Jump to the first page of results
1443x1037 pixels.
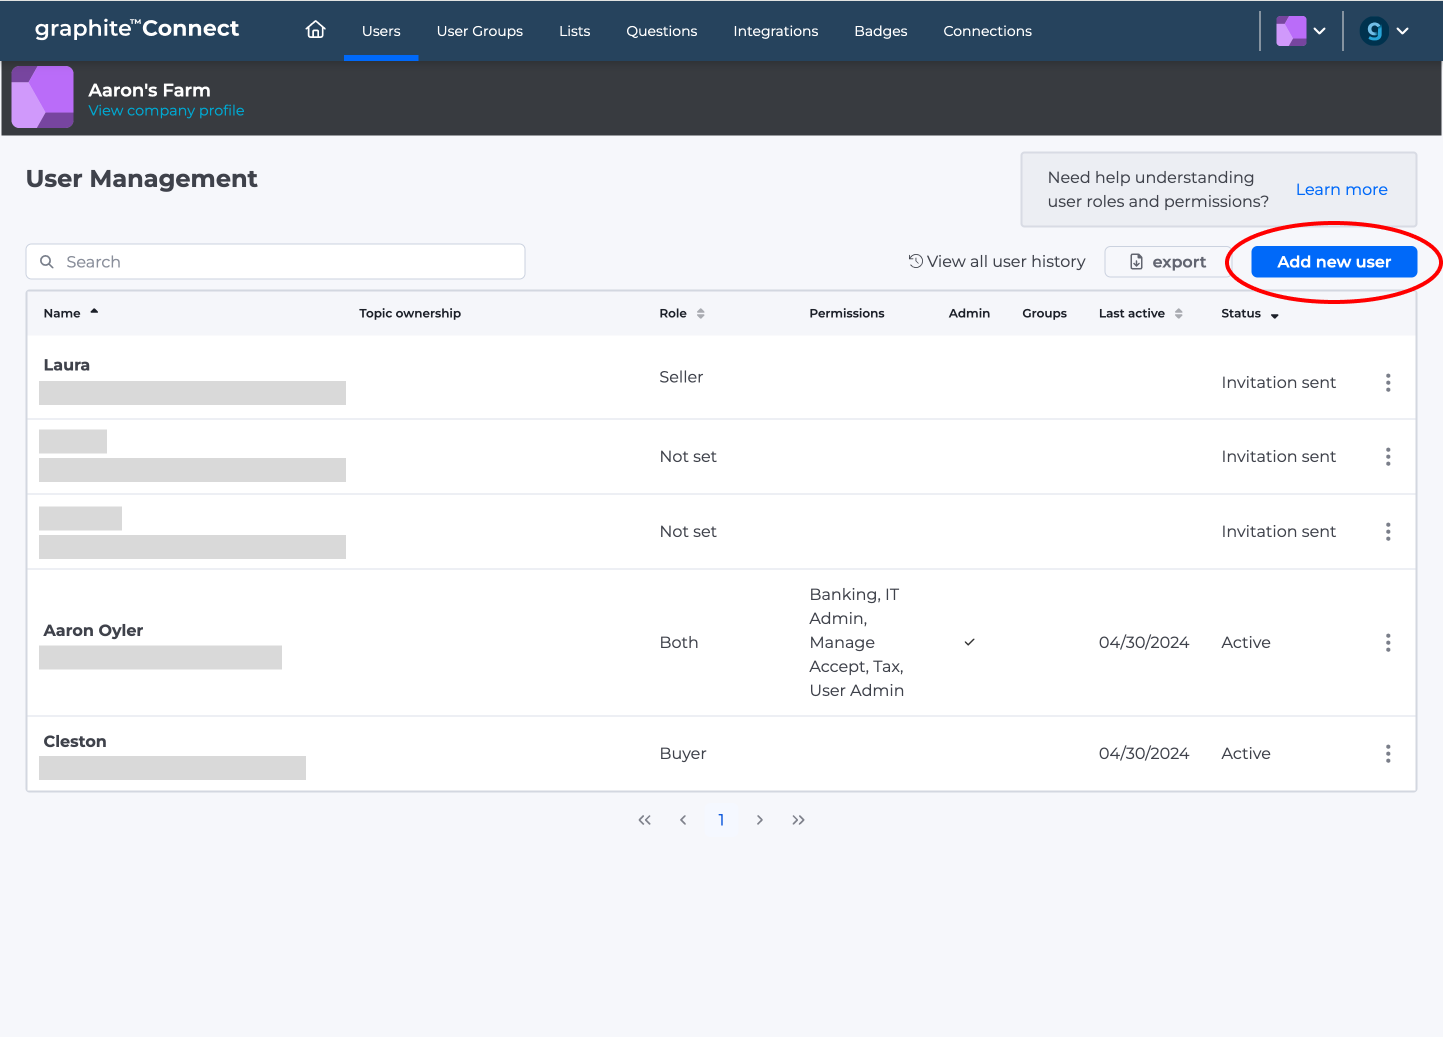[x=644, y=820]
